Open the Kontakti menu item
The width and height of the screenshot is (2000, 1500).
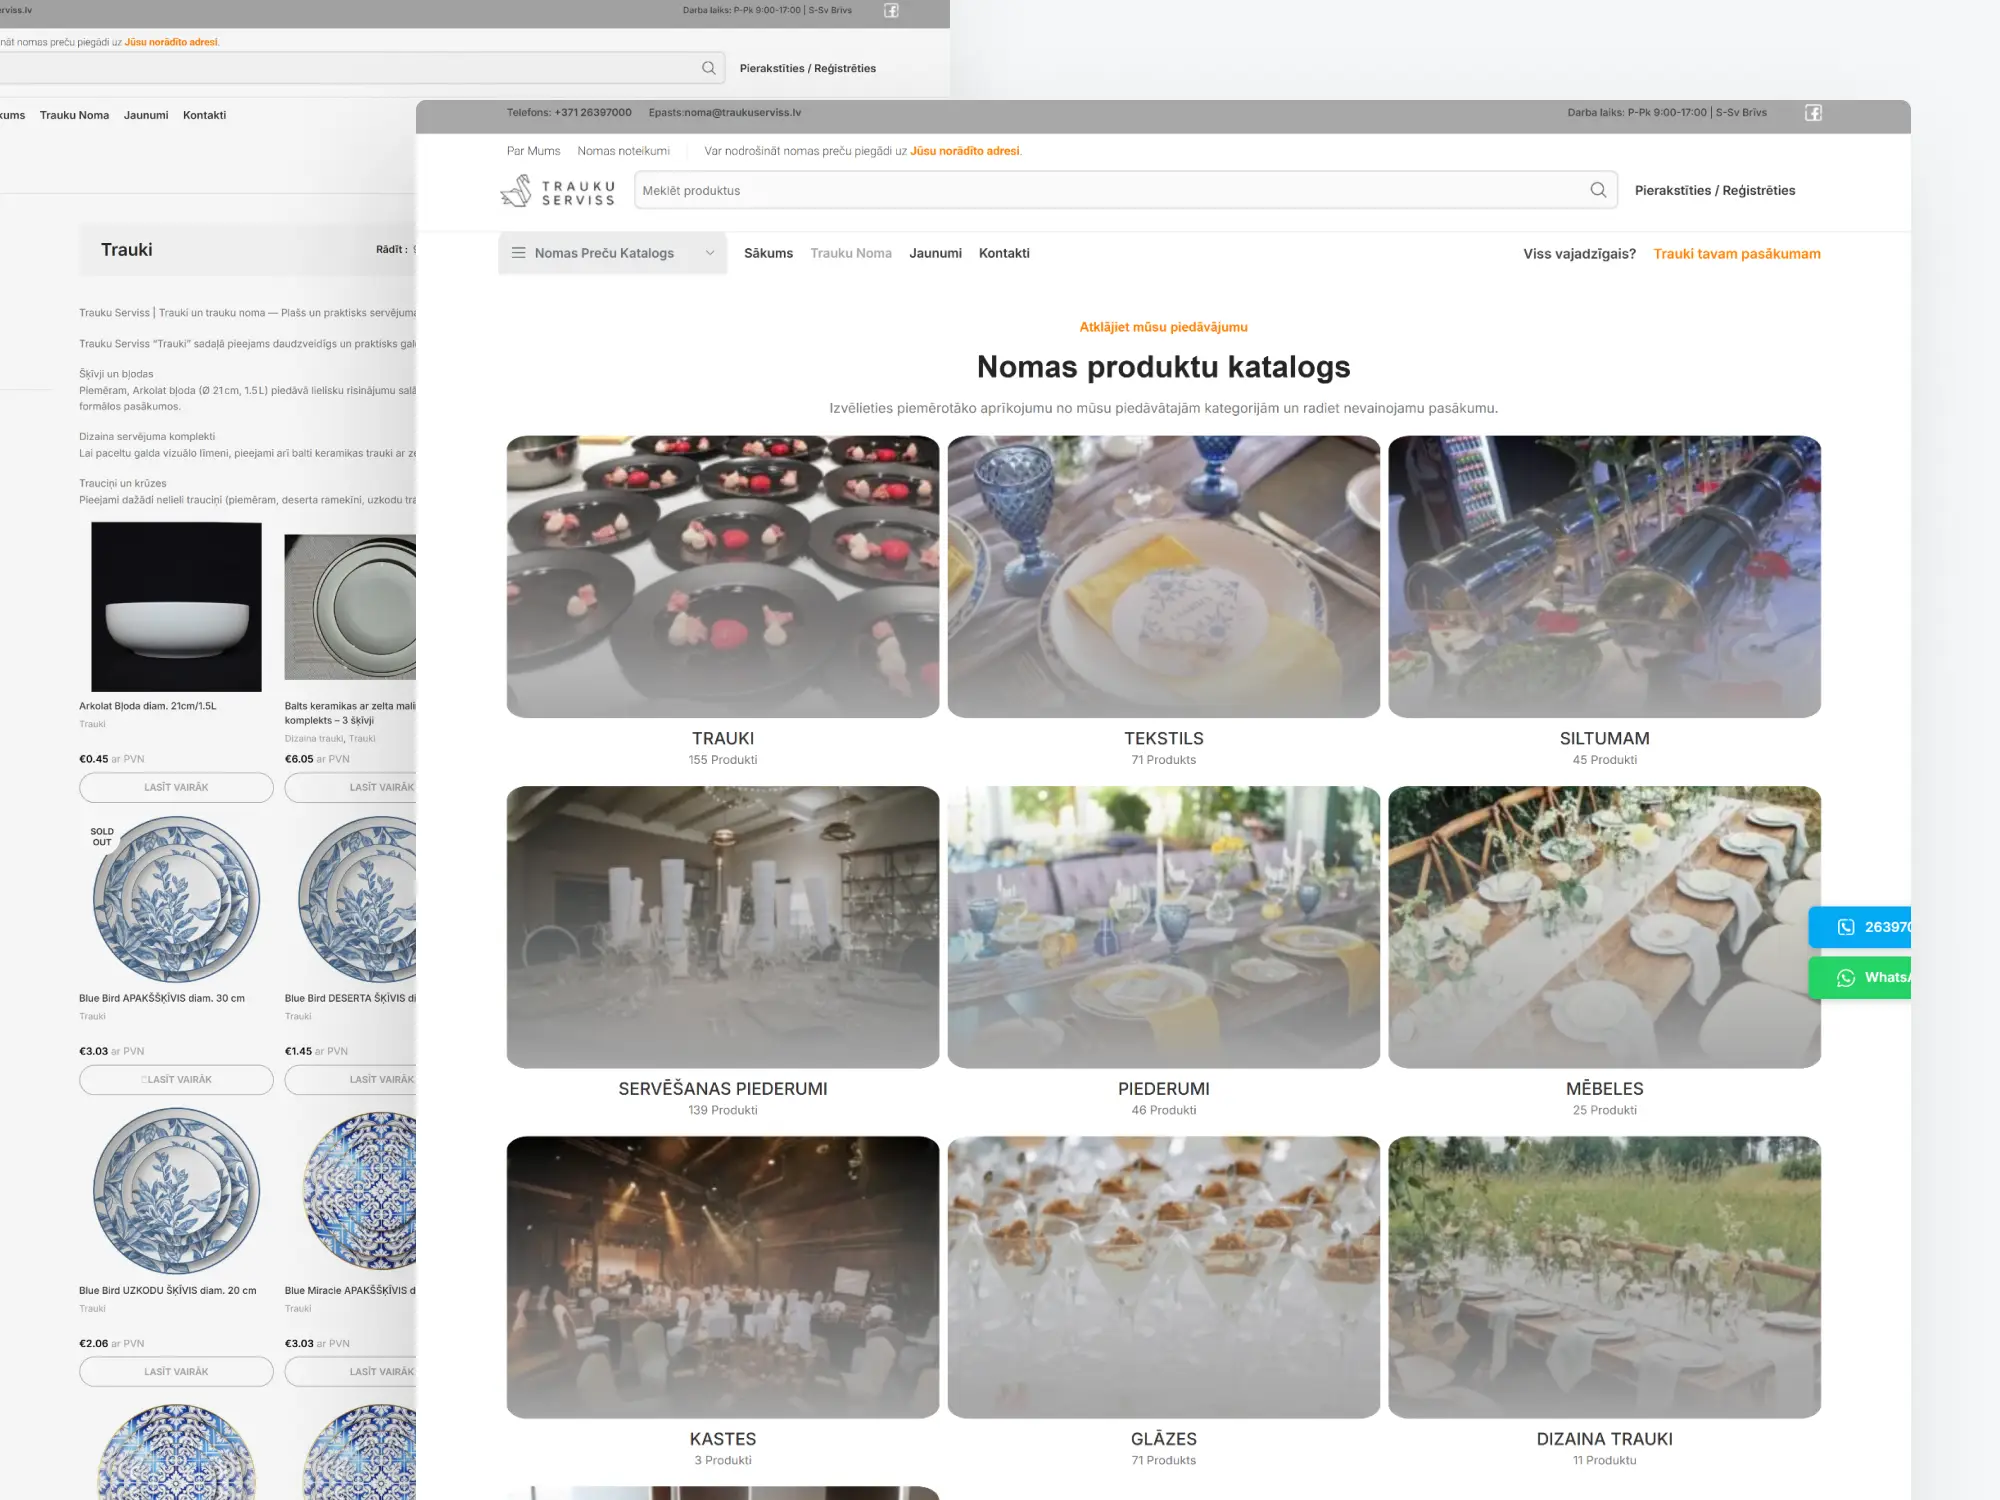1004,253
